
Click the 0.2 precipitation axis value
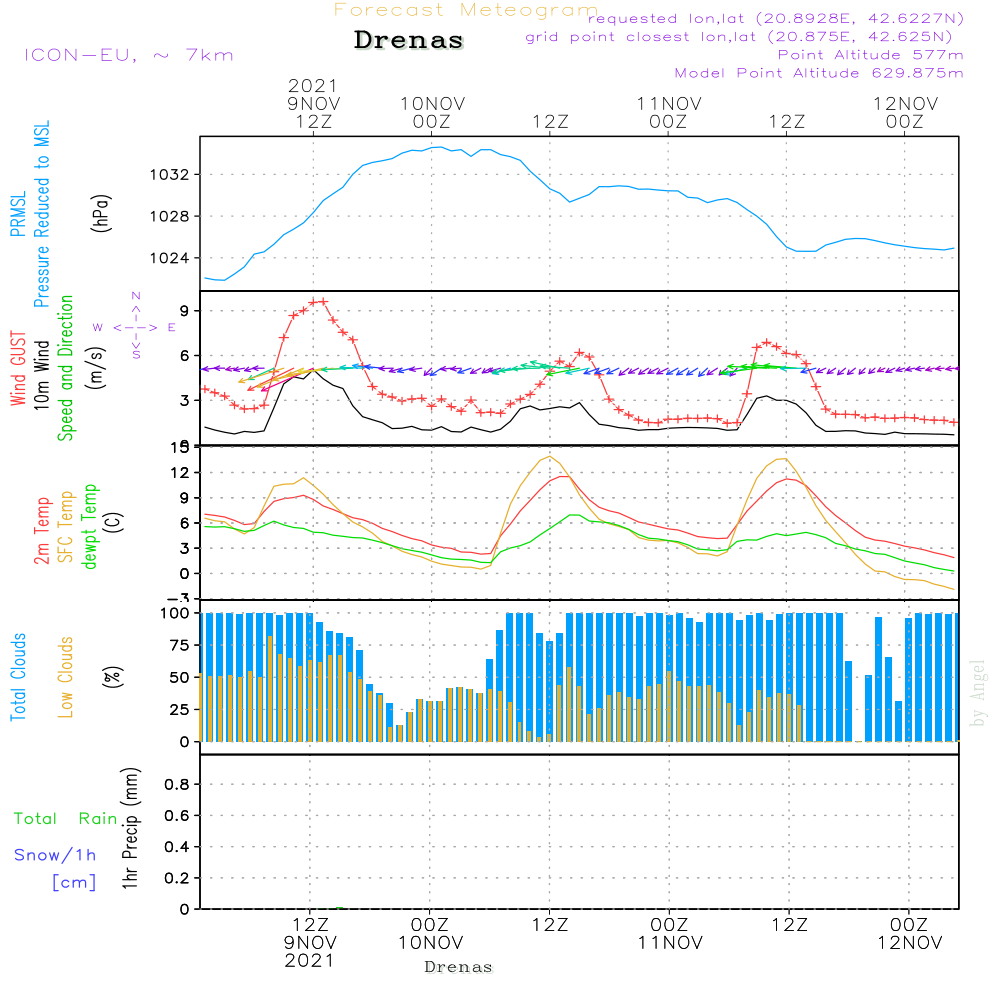(x=177, y=878)
